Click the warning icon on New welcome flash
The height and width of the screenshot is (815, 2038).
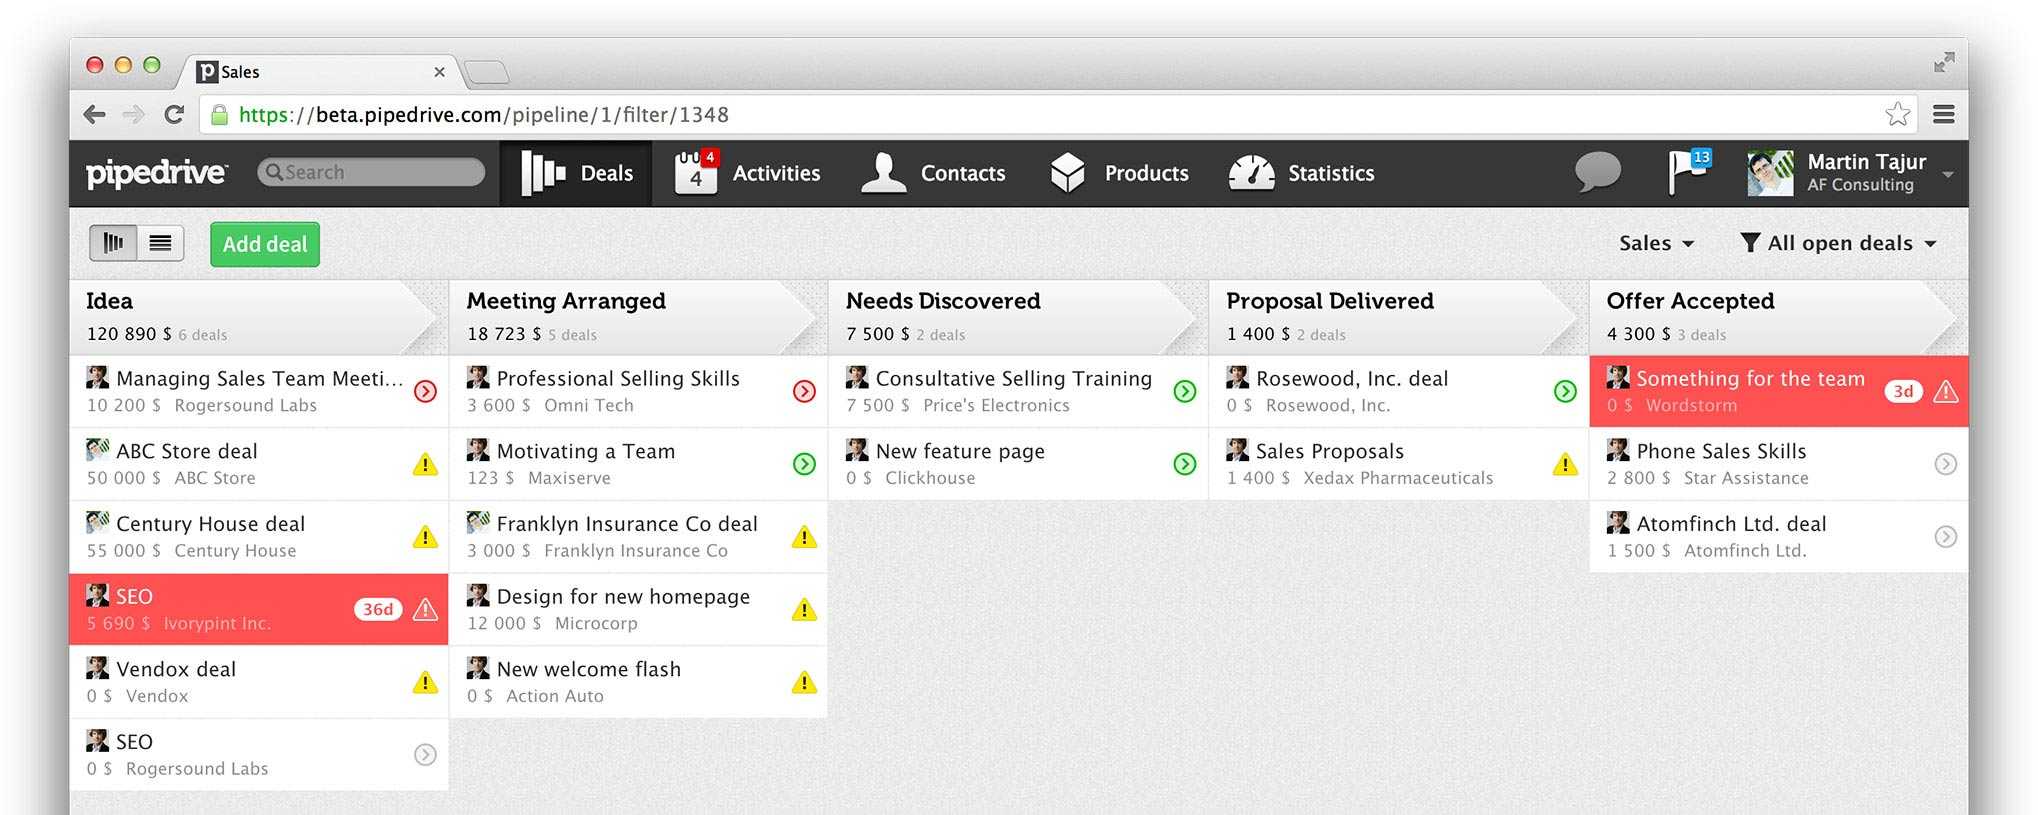point(804,682)
